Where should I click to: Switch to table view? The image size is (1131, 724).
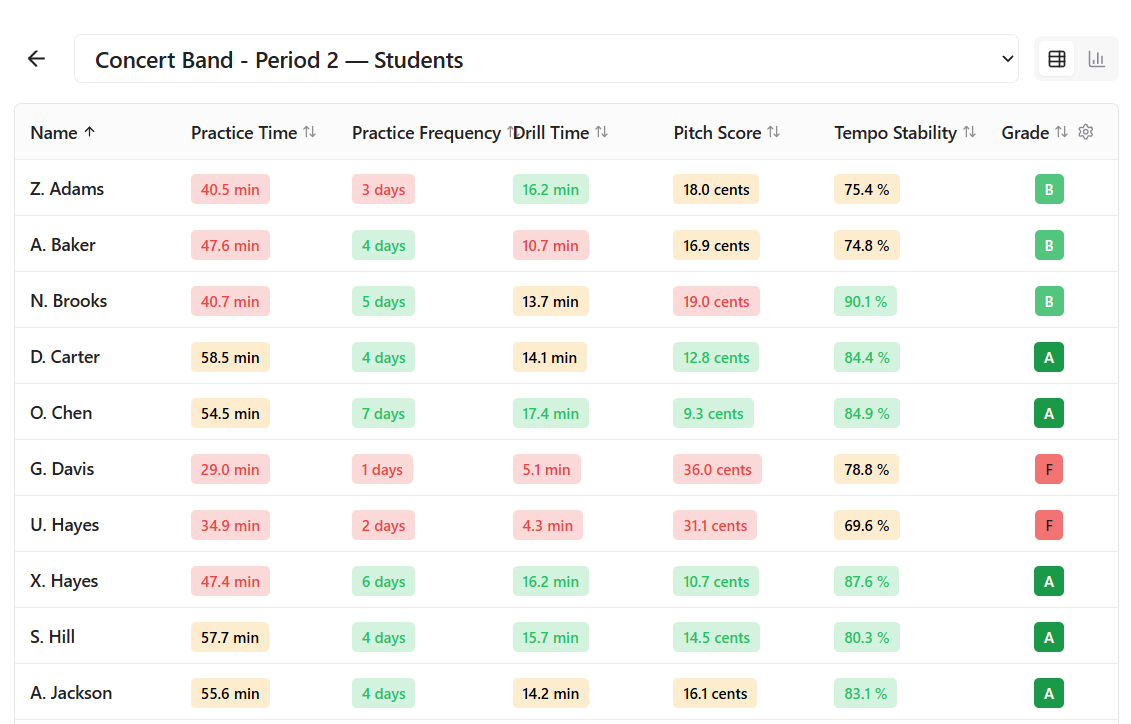tap(1057, 59)
